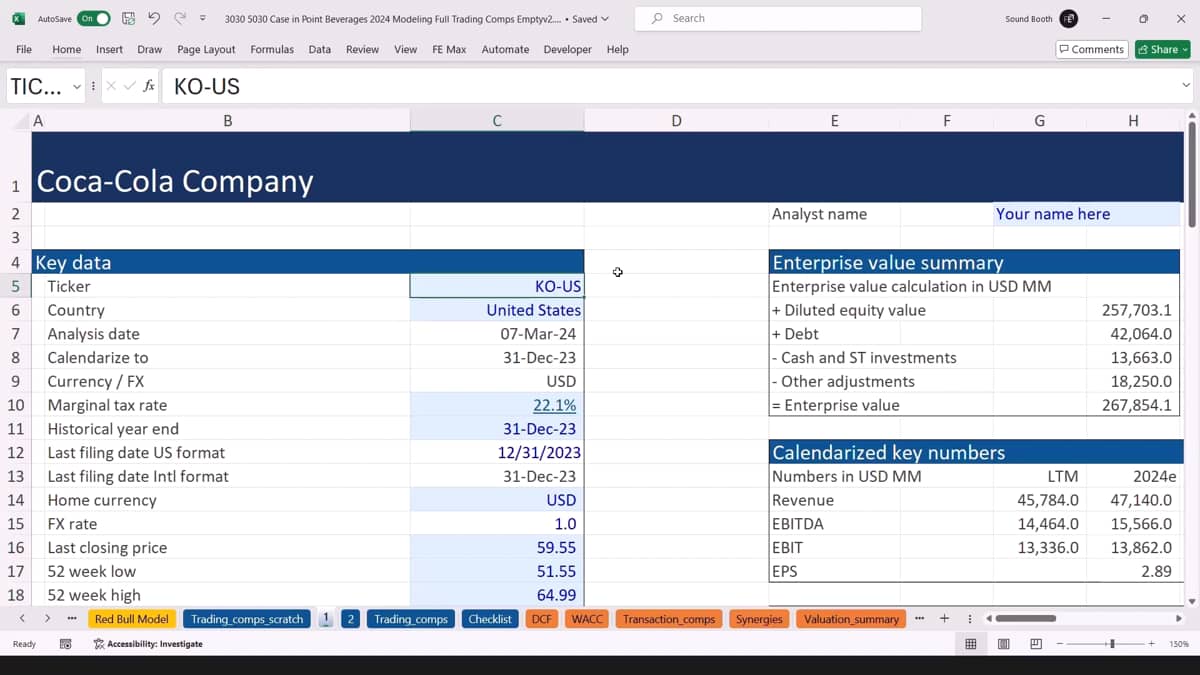Viewport: 1200px width, 675px height.
Task: Switch to the Insert ribbon tab
Action: 109,49
